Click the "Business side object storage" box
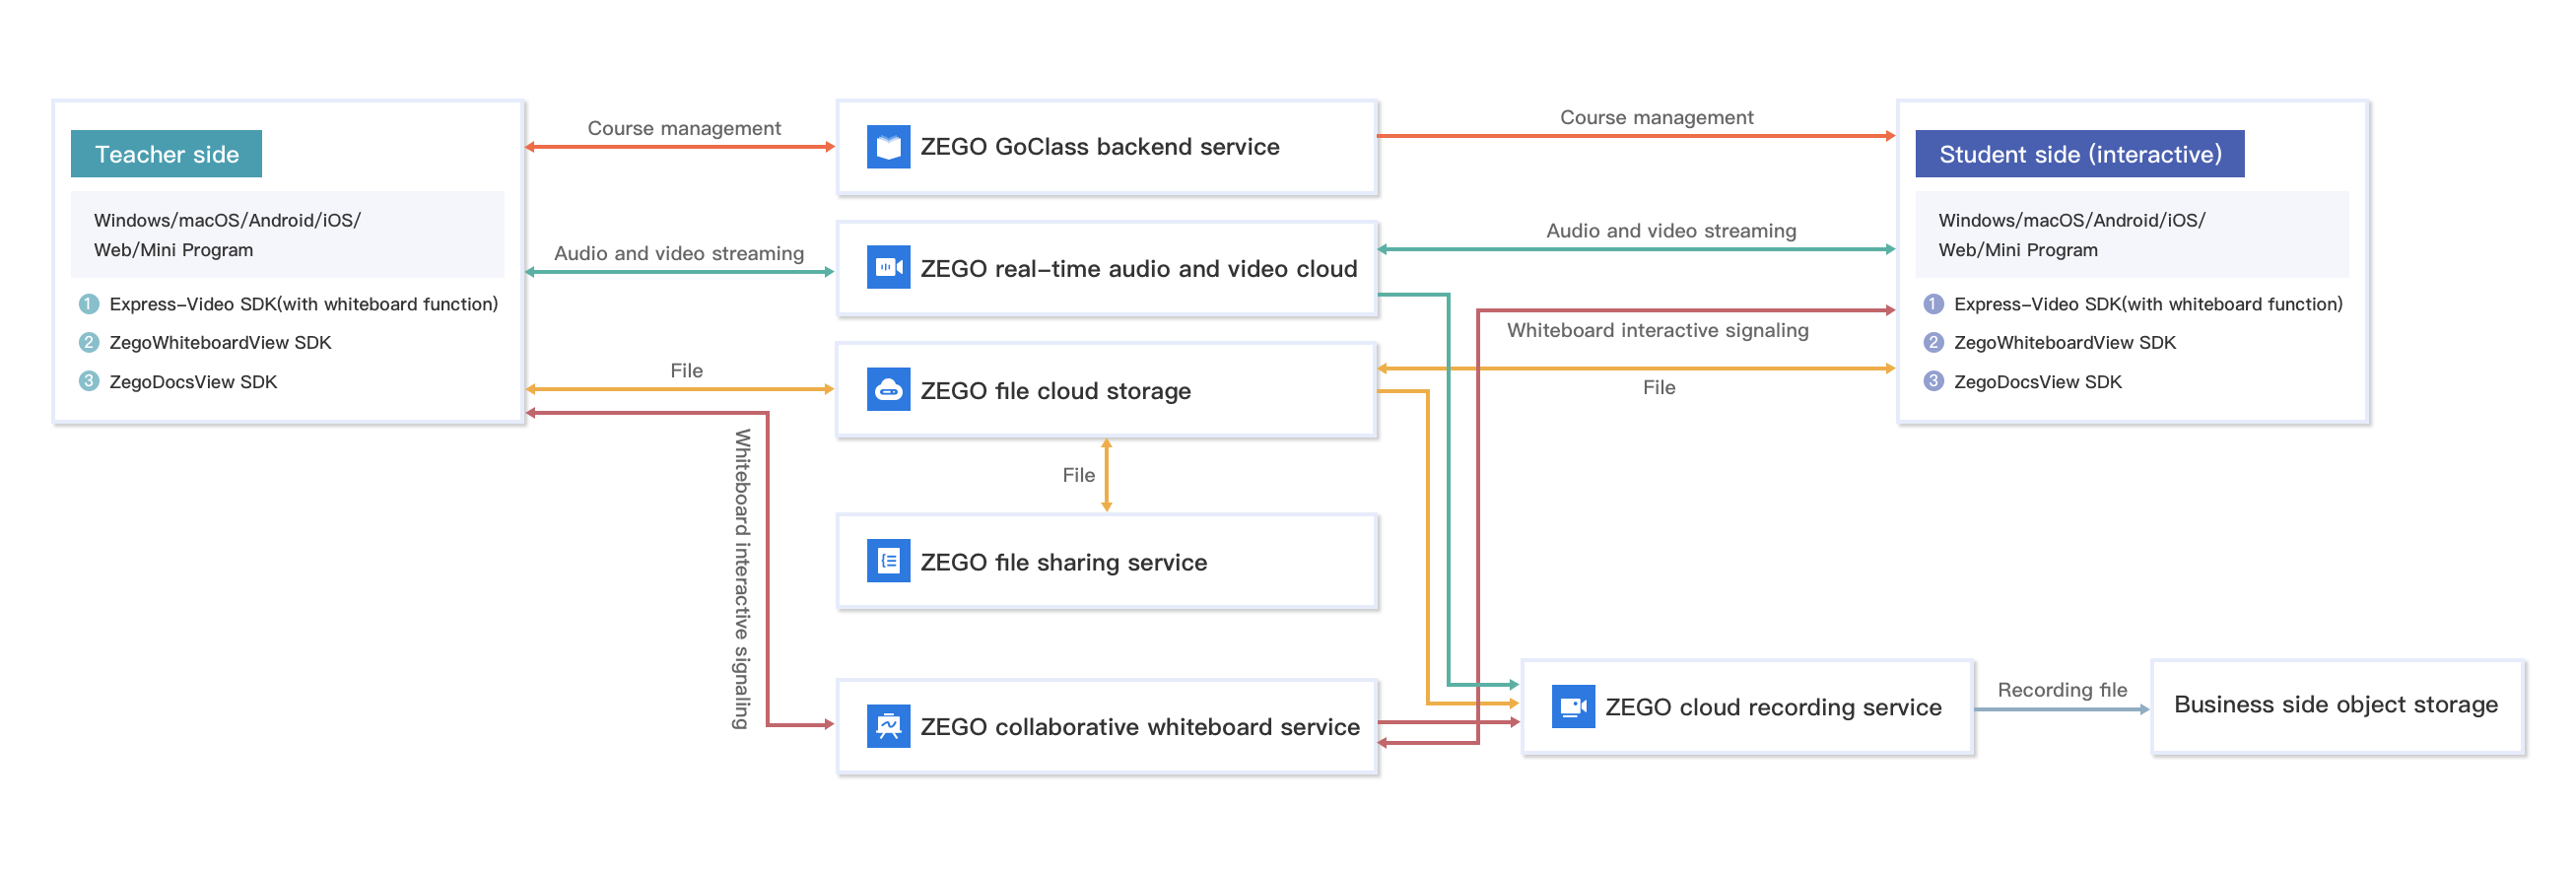 click(x=2337, y=706)
